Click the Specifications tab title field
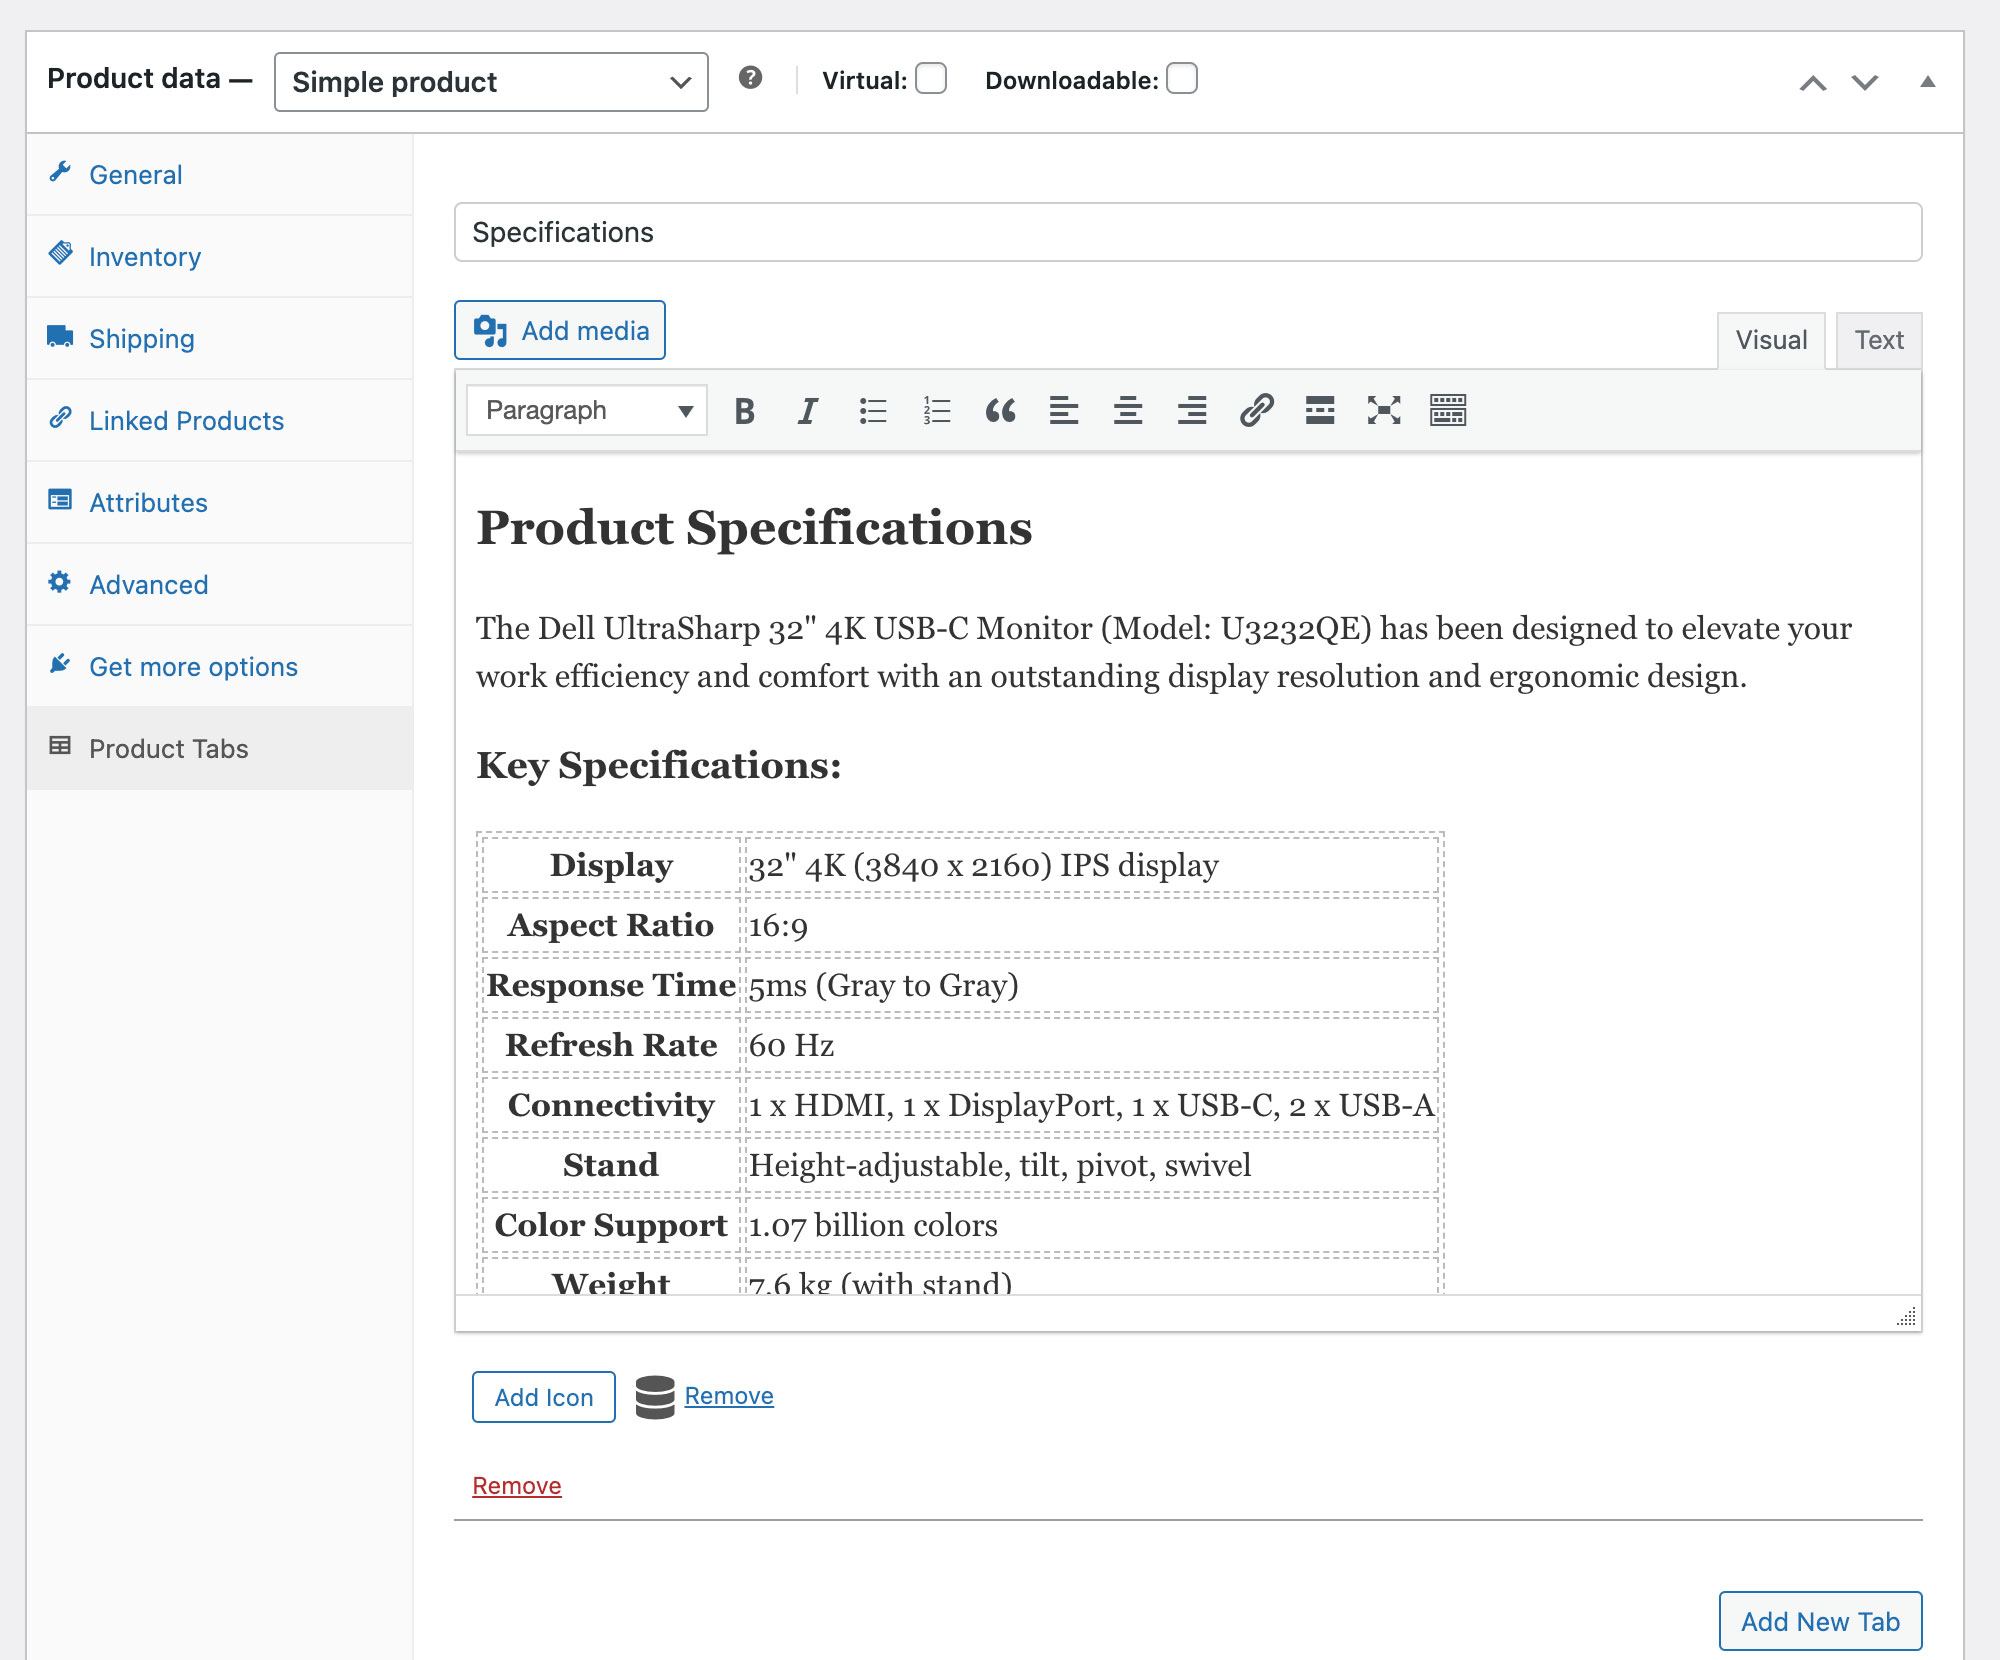This screenshot has height=1660, width=2000. [1190, 232]
